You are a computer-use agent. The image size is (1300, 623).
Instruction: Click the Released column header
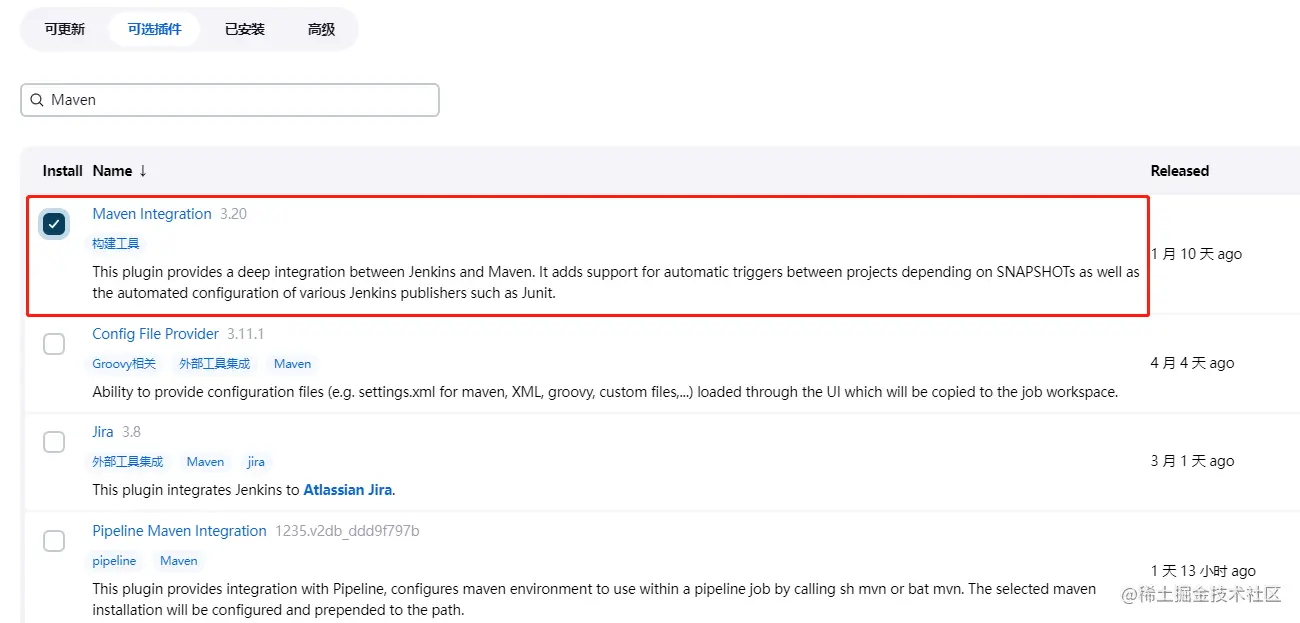tap(1179, 171)
